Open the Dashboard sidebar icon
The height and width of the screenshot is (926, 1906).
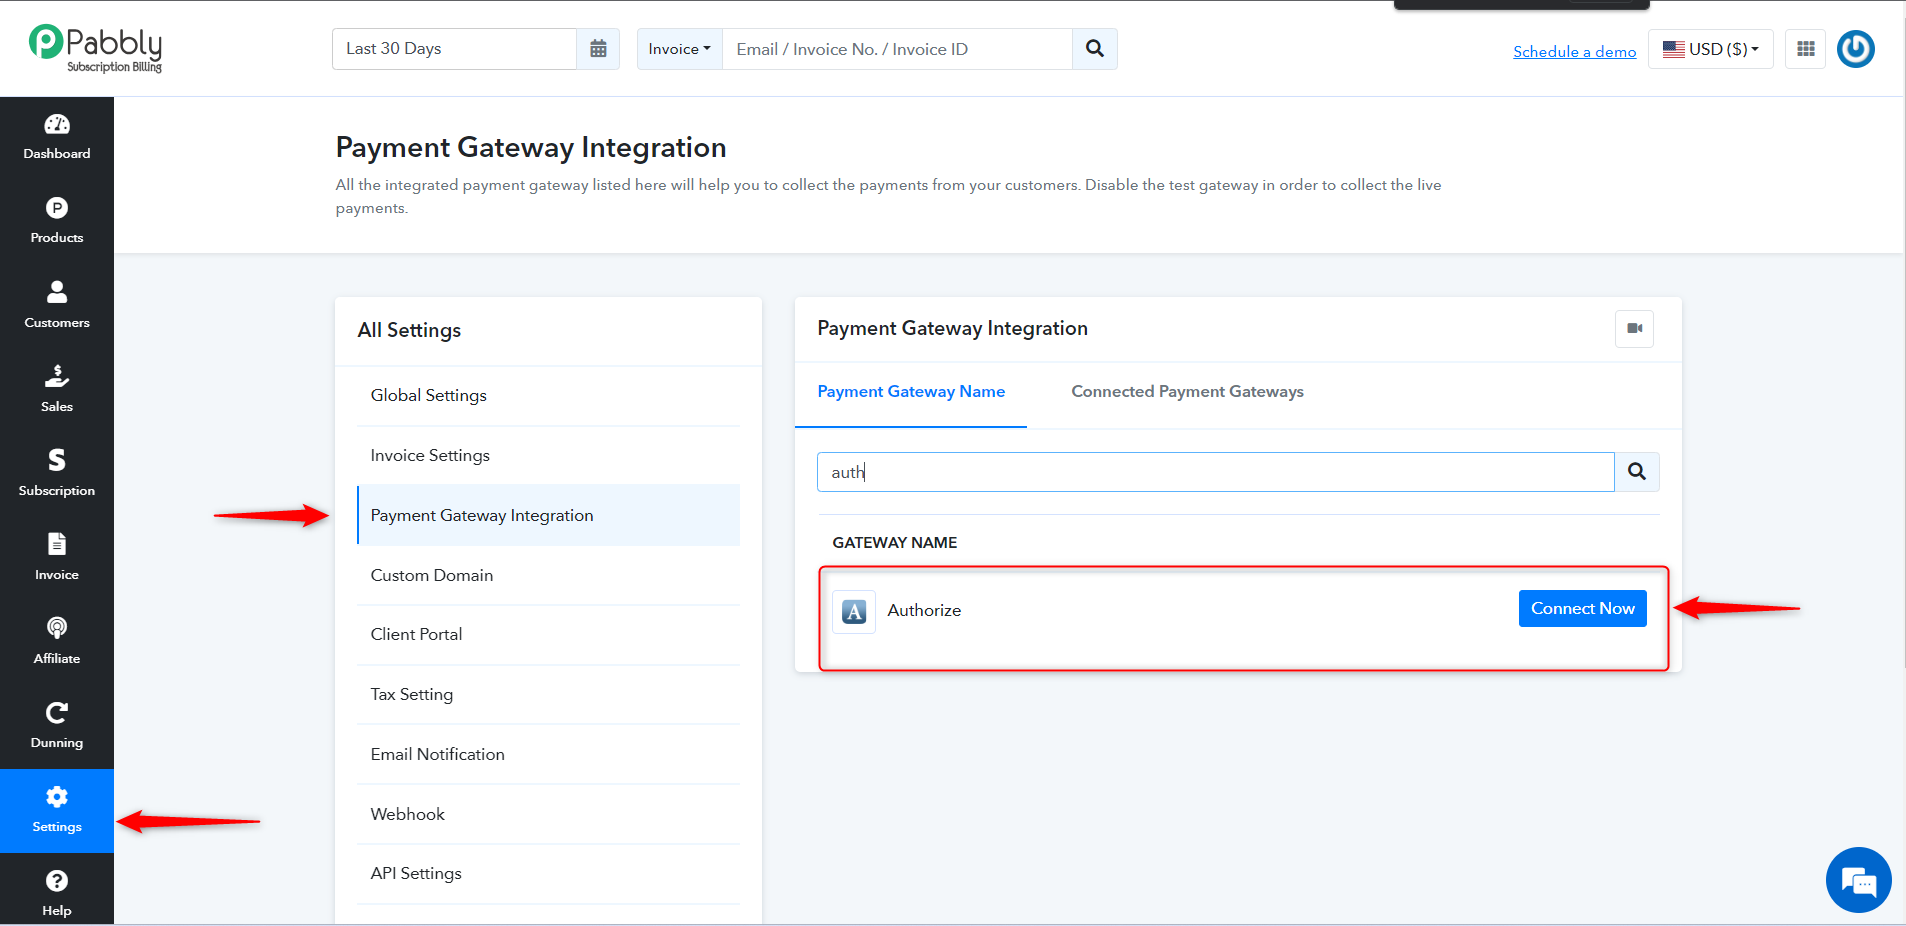click(57, 125)
